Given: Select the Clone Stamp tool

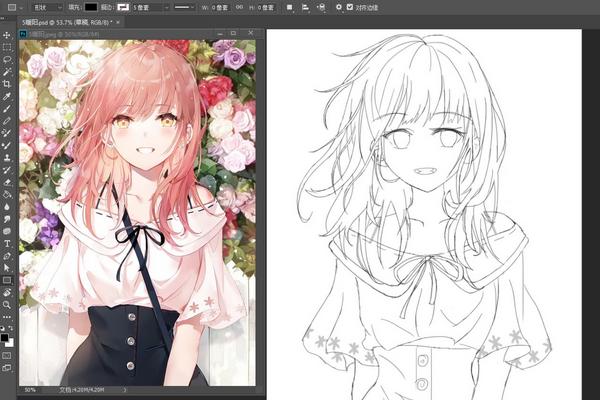Looking at the screenshot, I should tap(7, 158).
